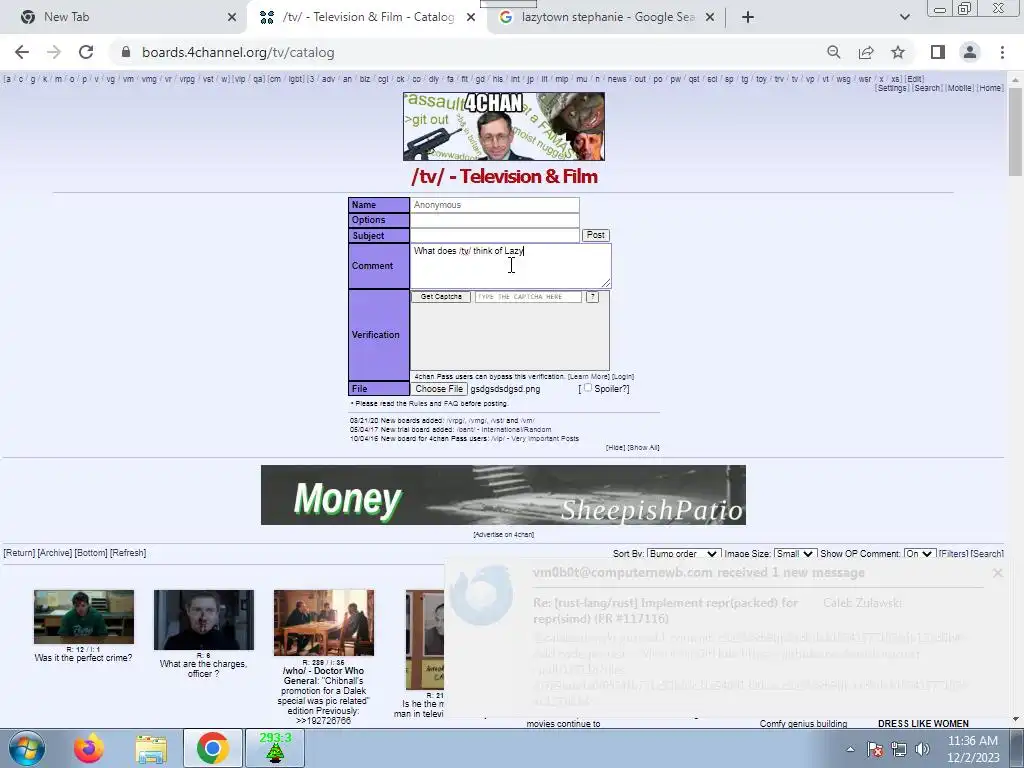Click the Subject input field

[x=494, y=235]
